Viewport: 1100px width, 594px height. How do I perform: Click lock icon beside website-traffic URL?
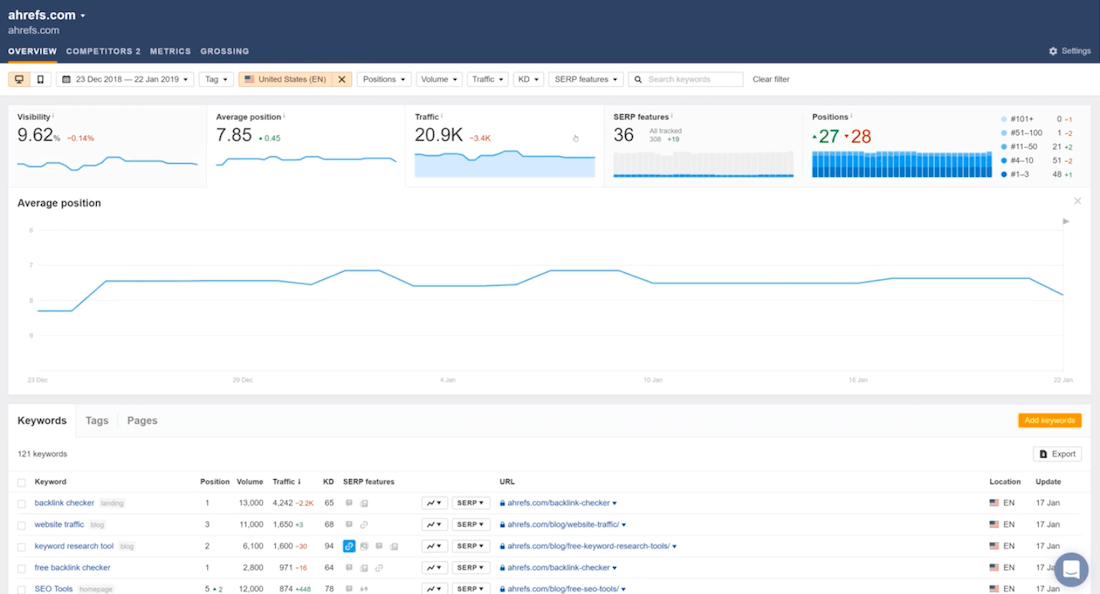(502, 525)
